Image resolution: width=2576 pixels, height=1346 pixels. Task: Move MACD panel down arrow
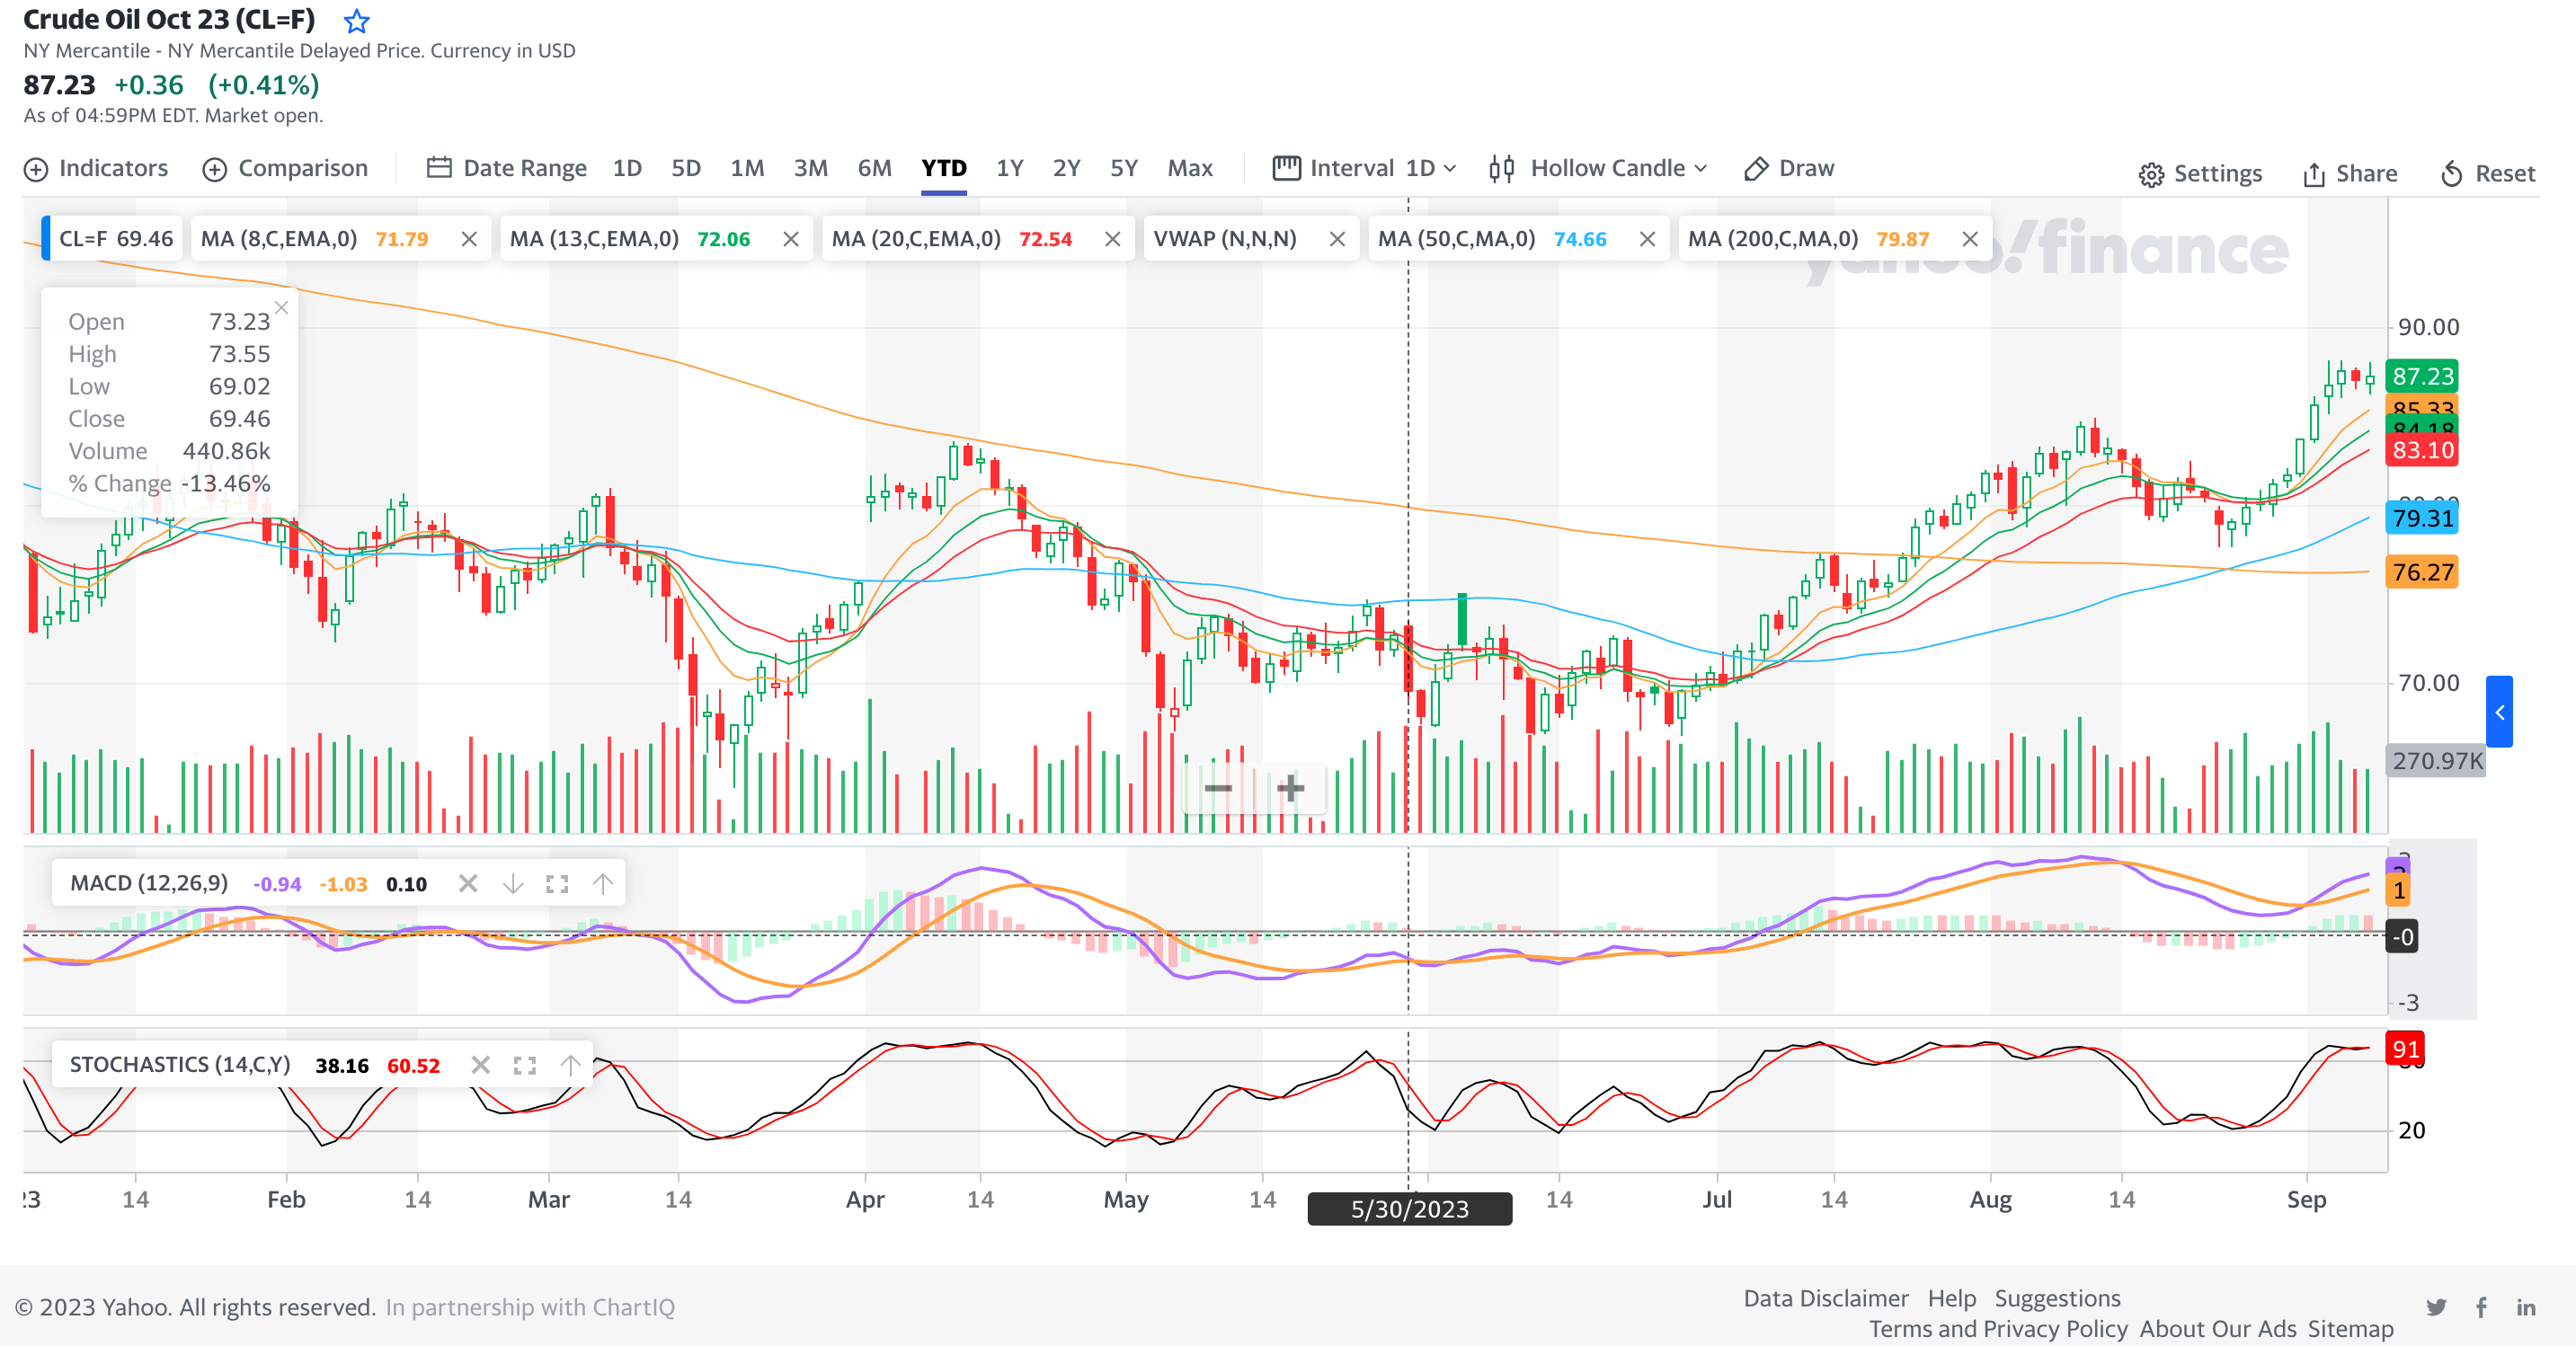point(512,884)
